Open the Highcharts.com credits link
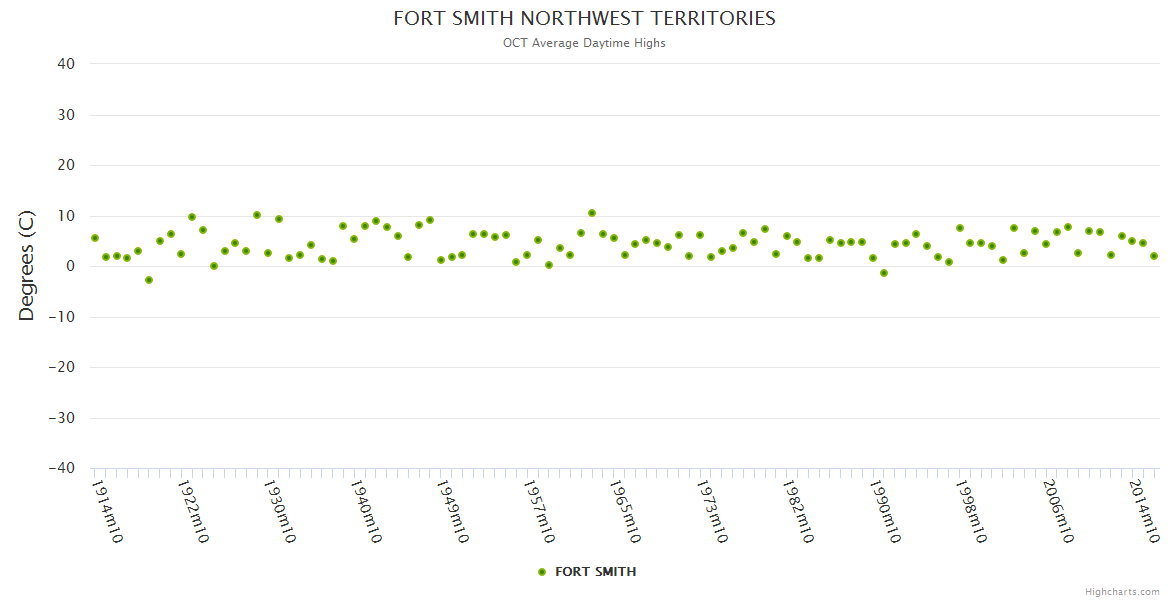 [x=1122, y=591]
